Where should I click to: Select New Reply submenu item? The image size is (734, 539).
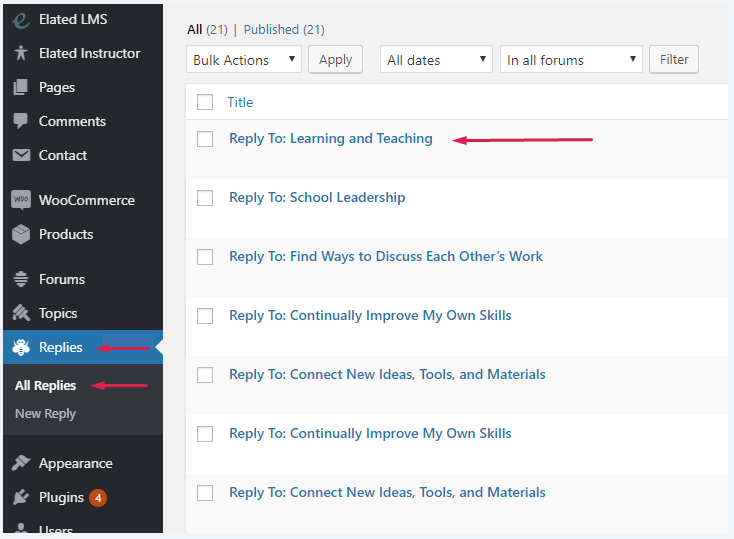point(46,413)
